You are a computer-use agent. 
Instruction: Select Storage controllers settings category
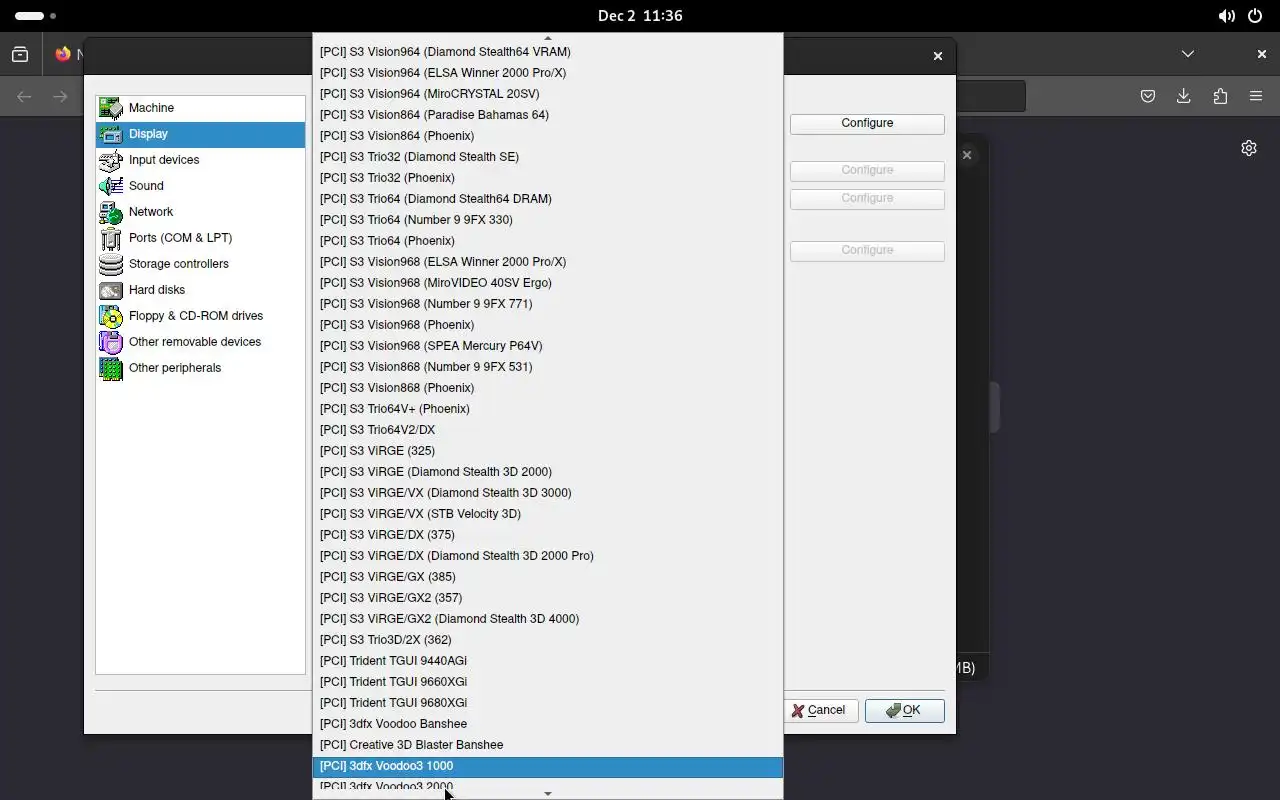[200, 264]
